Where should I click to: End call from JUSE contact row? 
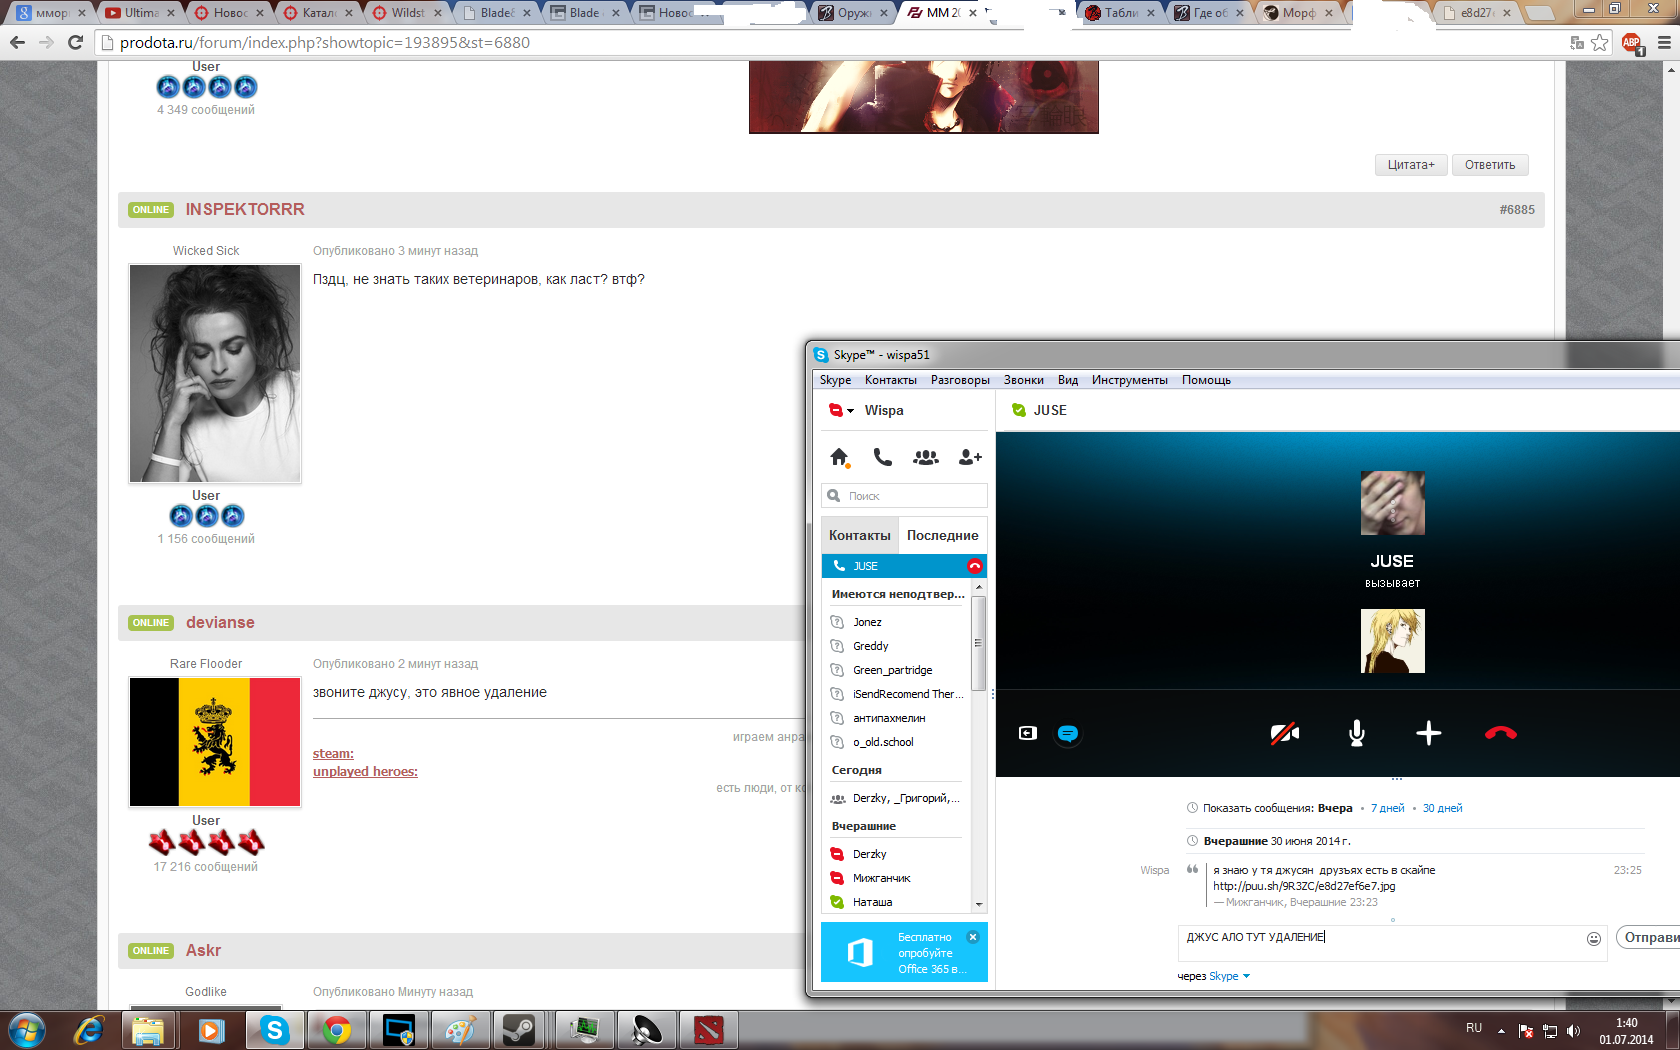pos(975,566)
